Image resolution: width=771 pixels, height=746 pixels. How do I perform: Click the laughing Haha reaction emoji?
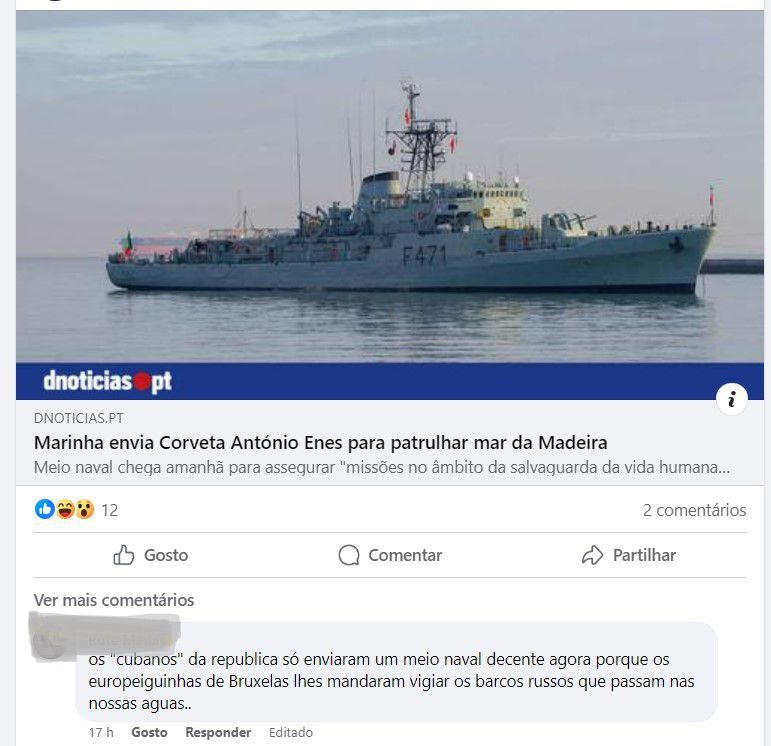click(64, 509)
